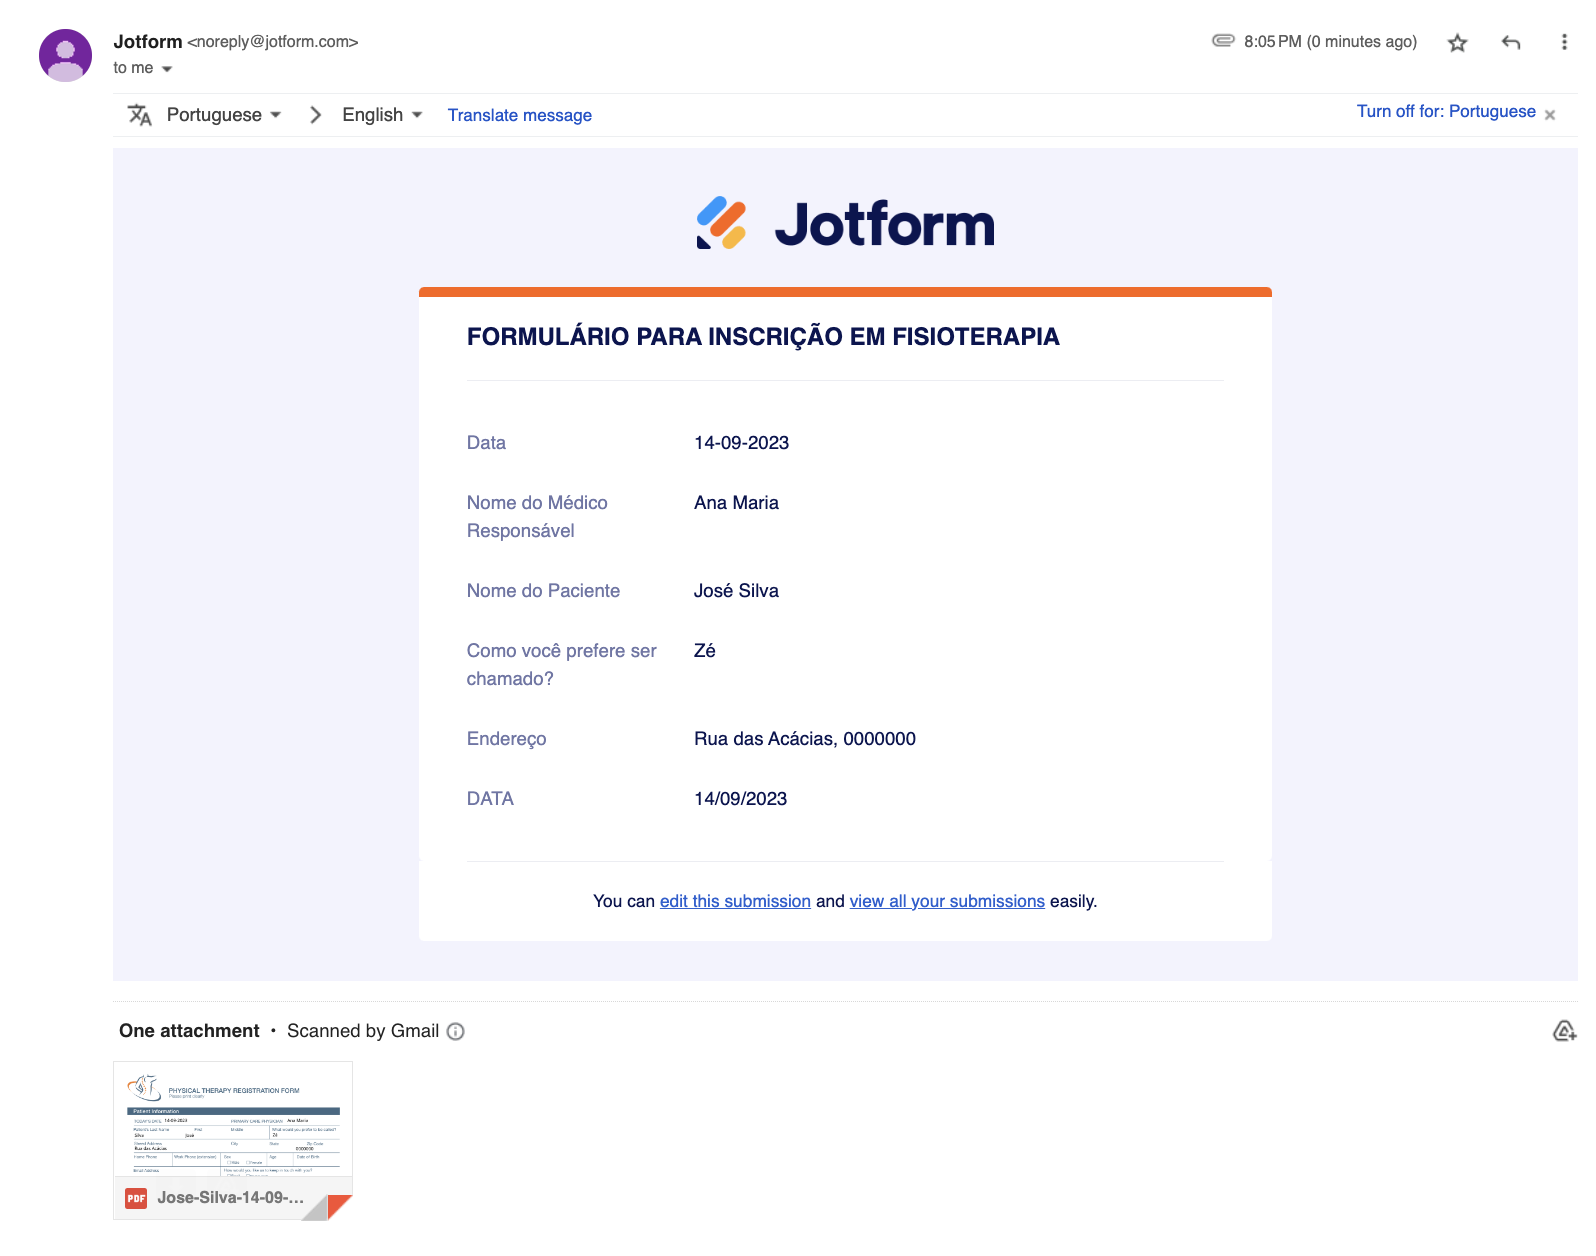Click the noreply@jotform.com sender address

point(273,42)
